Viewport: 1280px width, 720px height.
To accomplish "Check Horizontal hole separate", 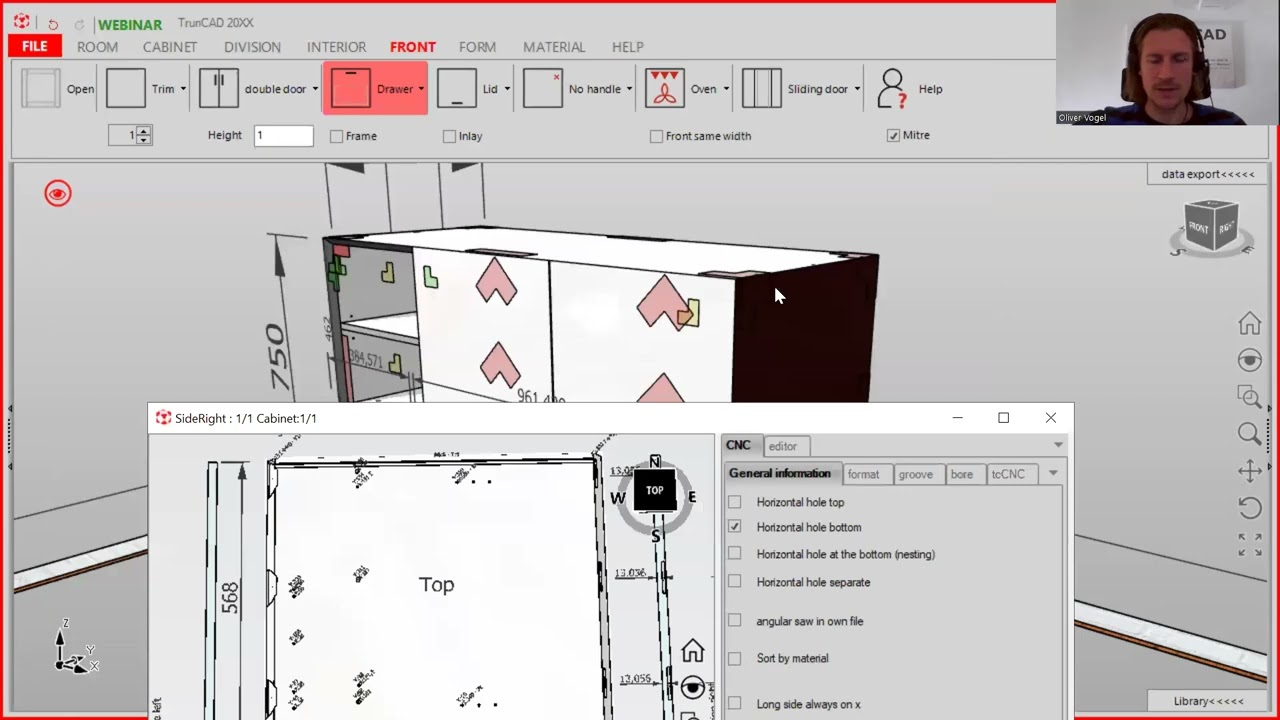I will [735, 582].
